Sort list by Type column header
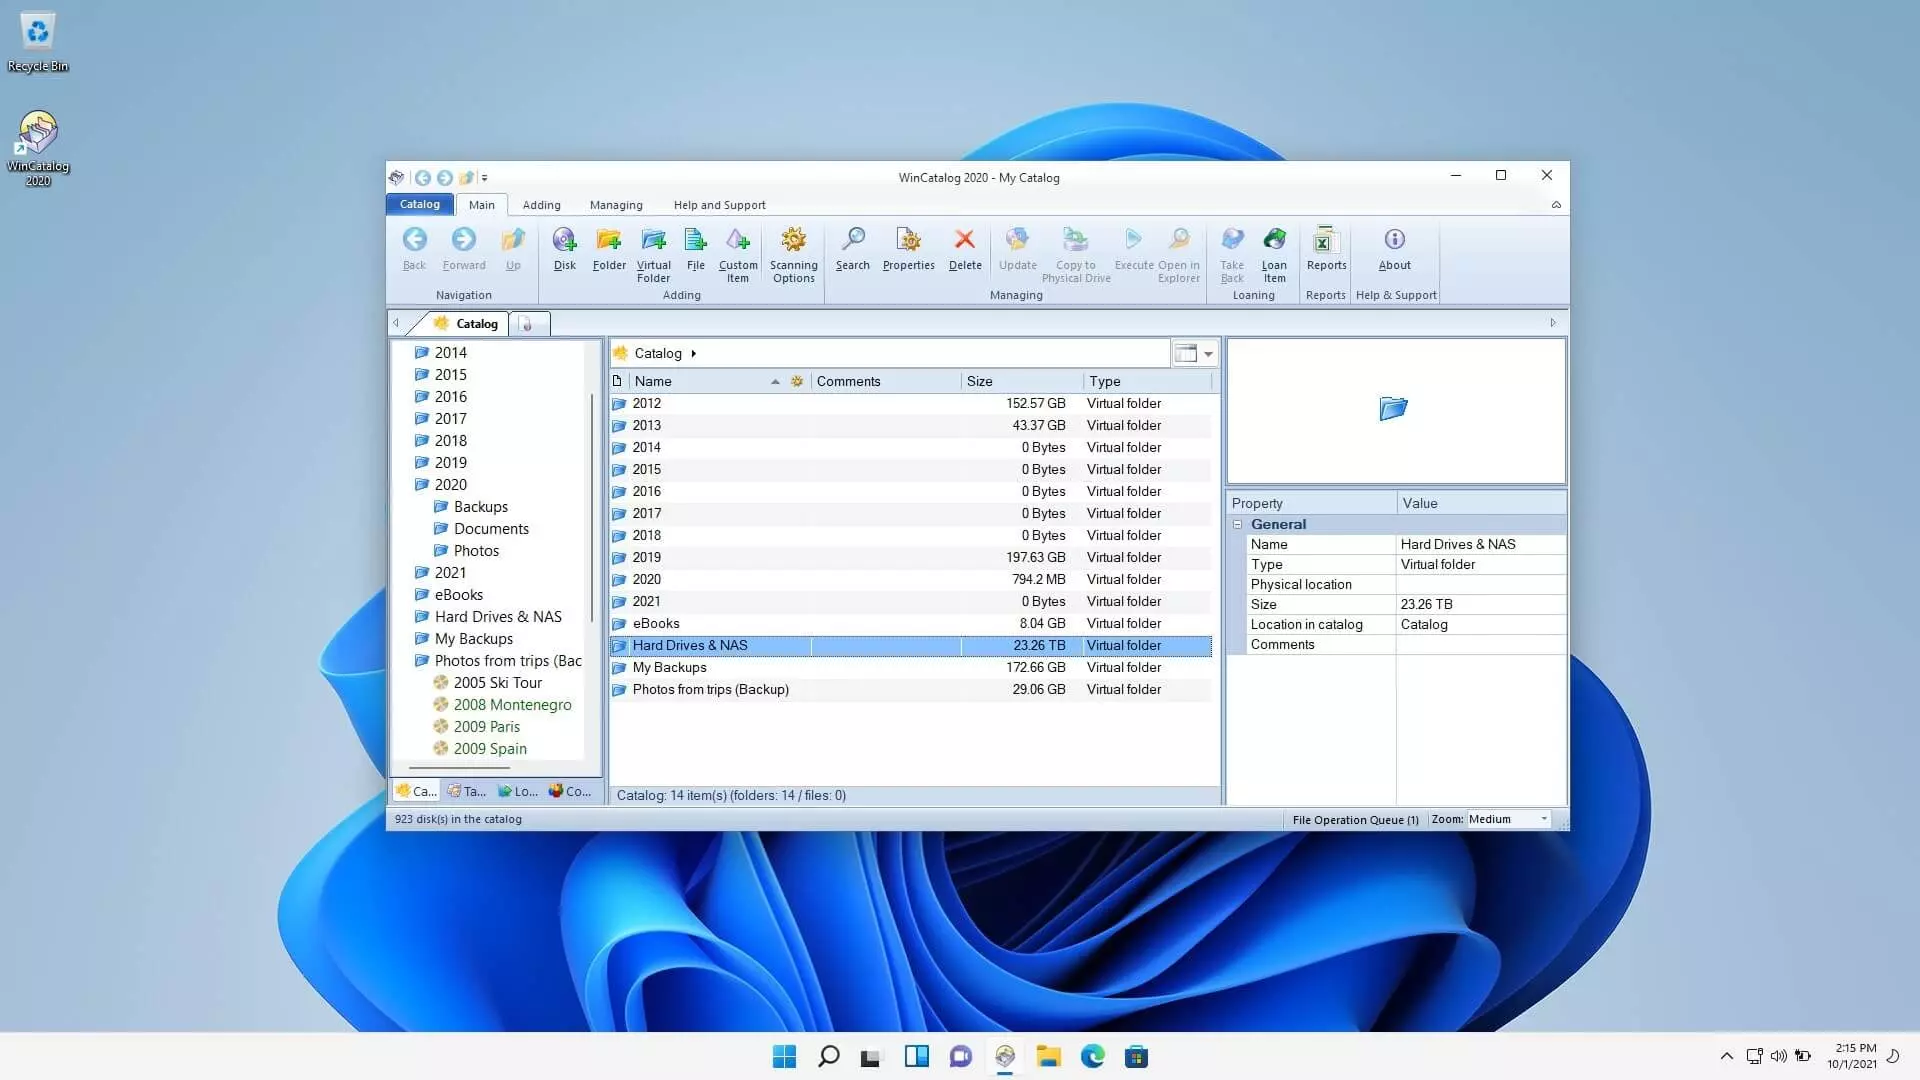The height and width of the screenshot is (1080, 1920). tap(1147, 381)
